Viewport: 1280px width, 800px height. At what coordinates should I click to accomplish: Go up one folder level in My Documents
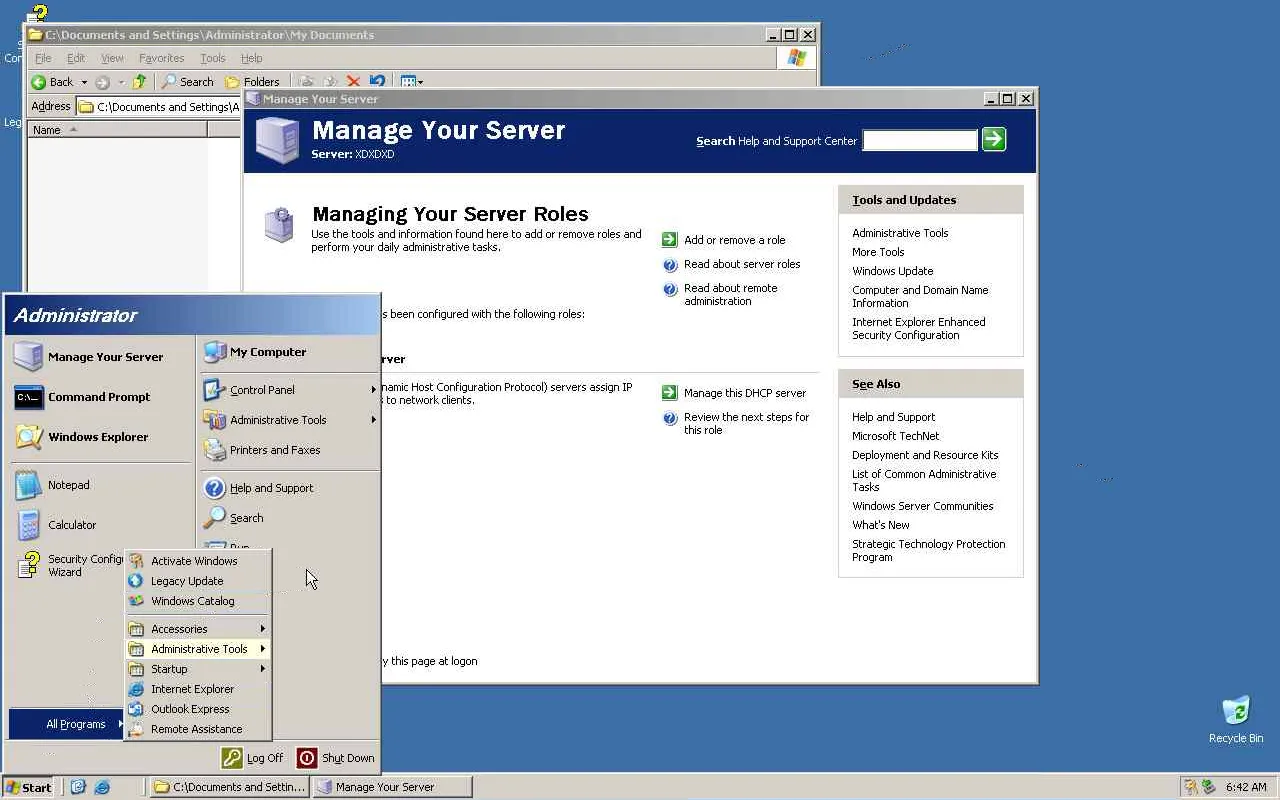[x=140, y=82]
